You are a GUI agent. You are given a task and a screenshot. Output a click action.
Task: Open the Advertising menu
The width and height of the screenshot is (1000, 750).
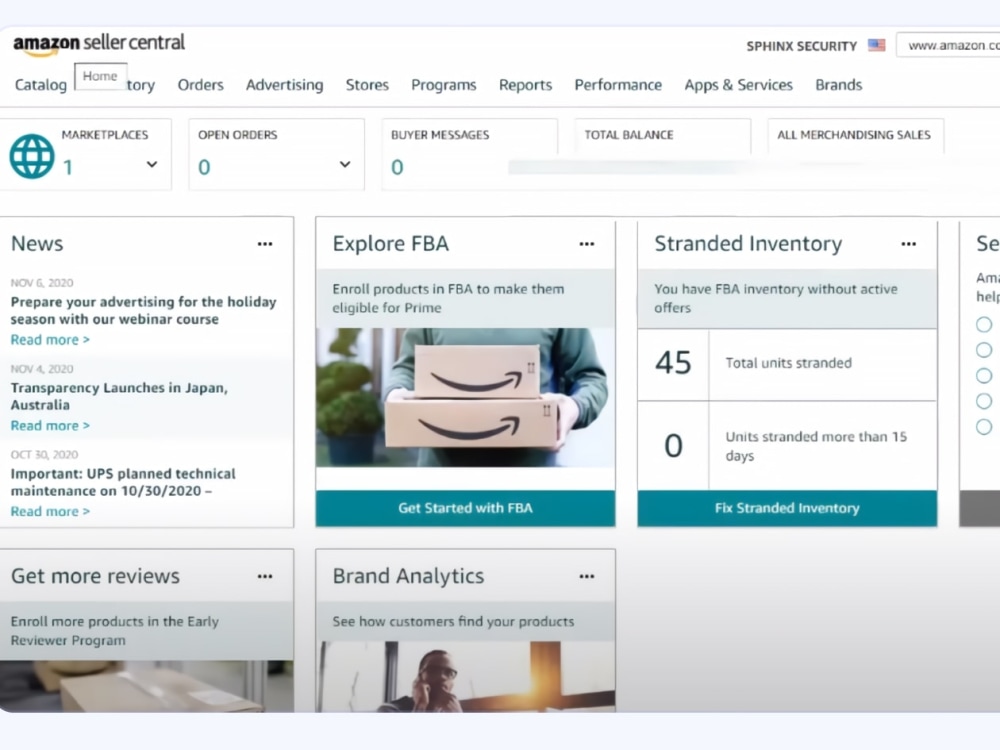point(284,85)
